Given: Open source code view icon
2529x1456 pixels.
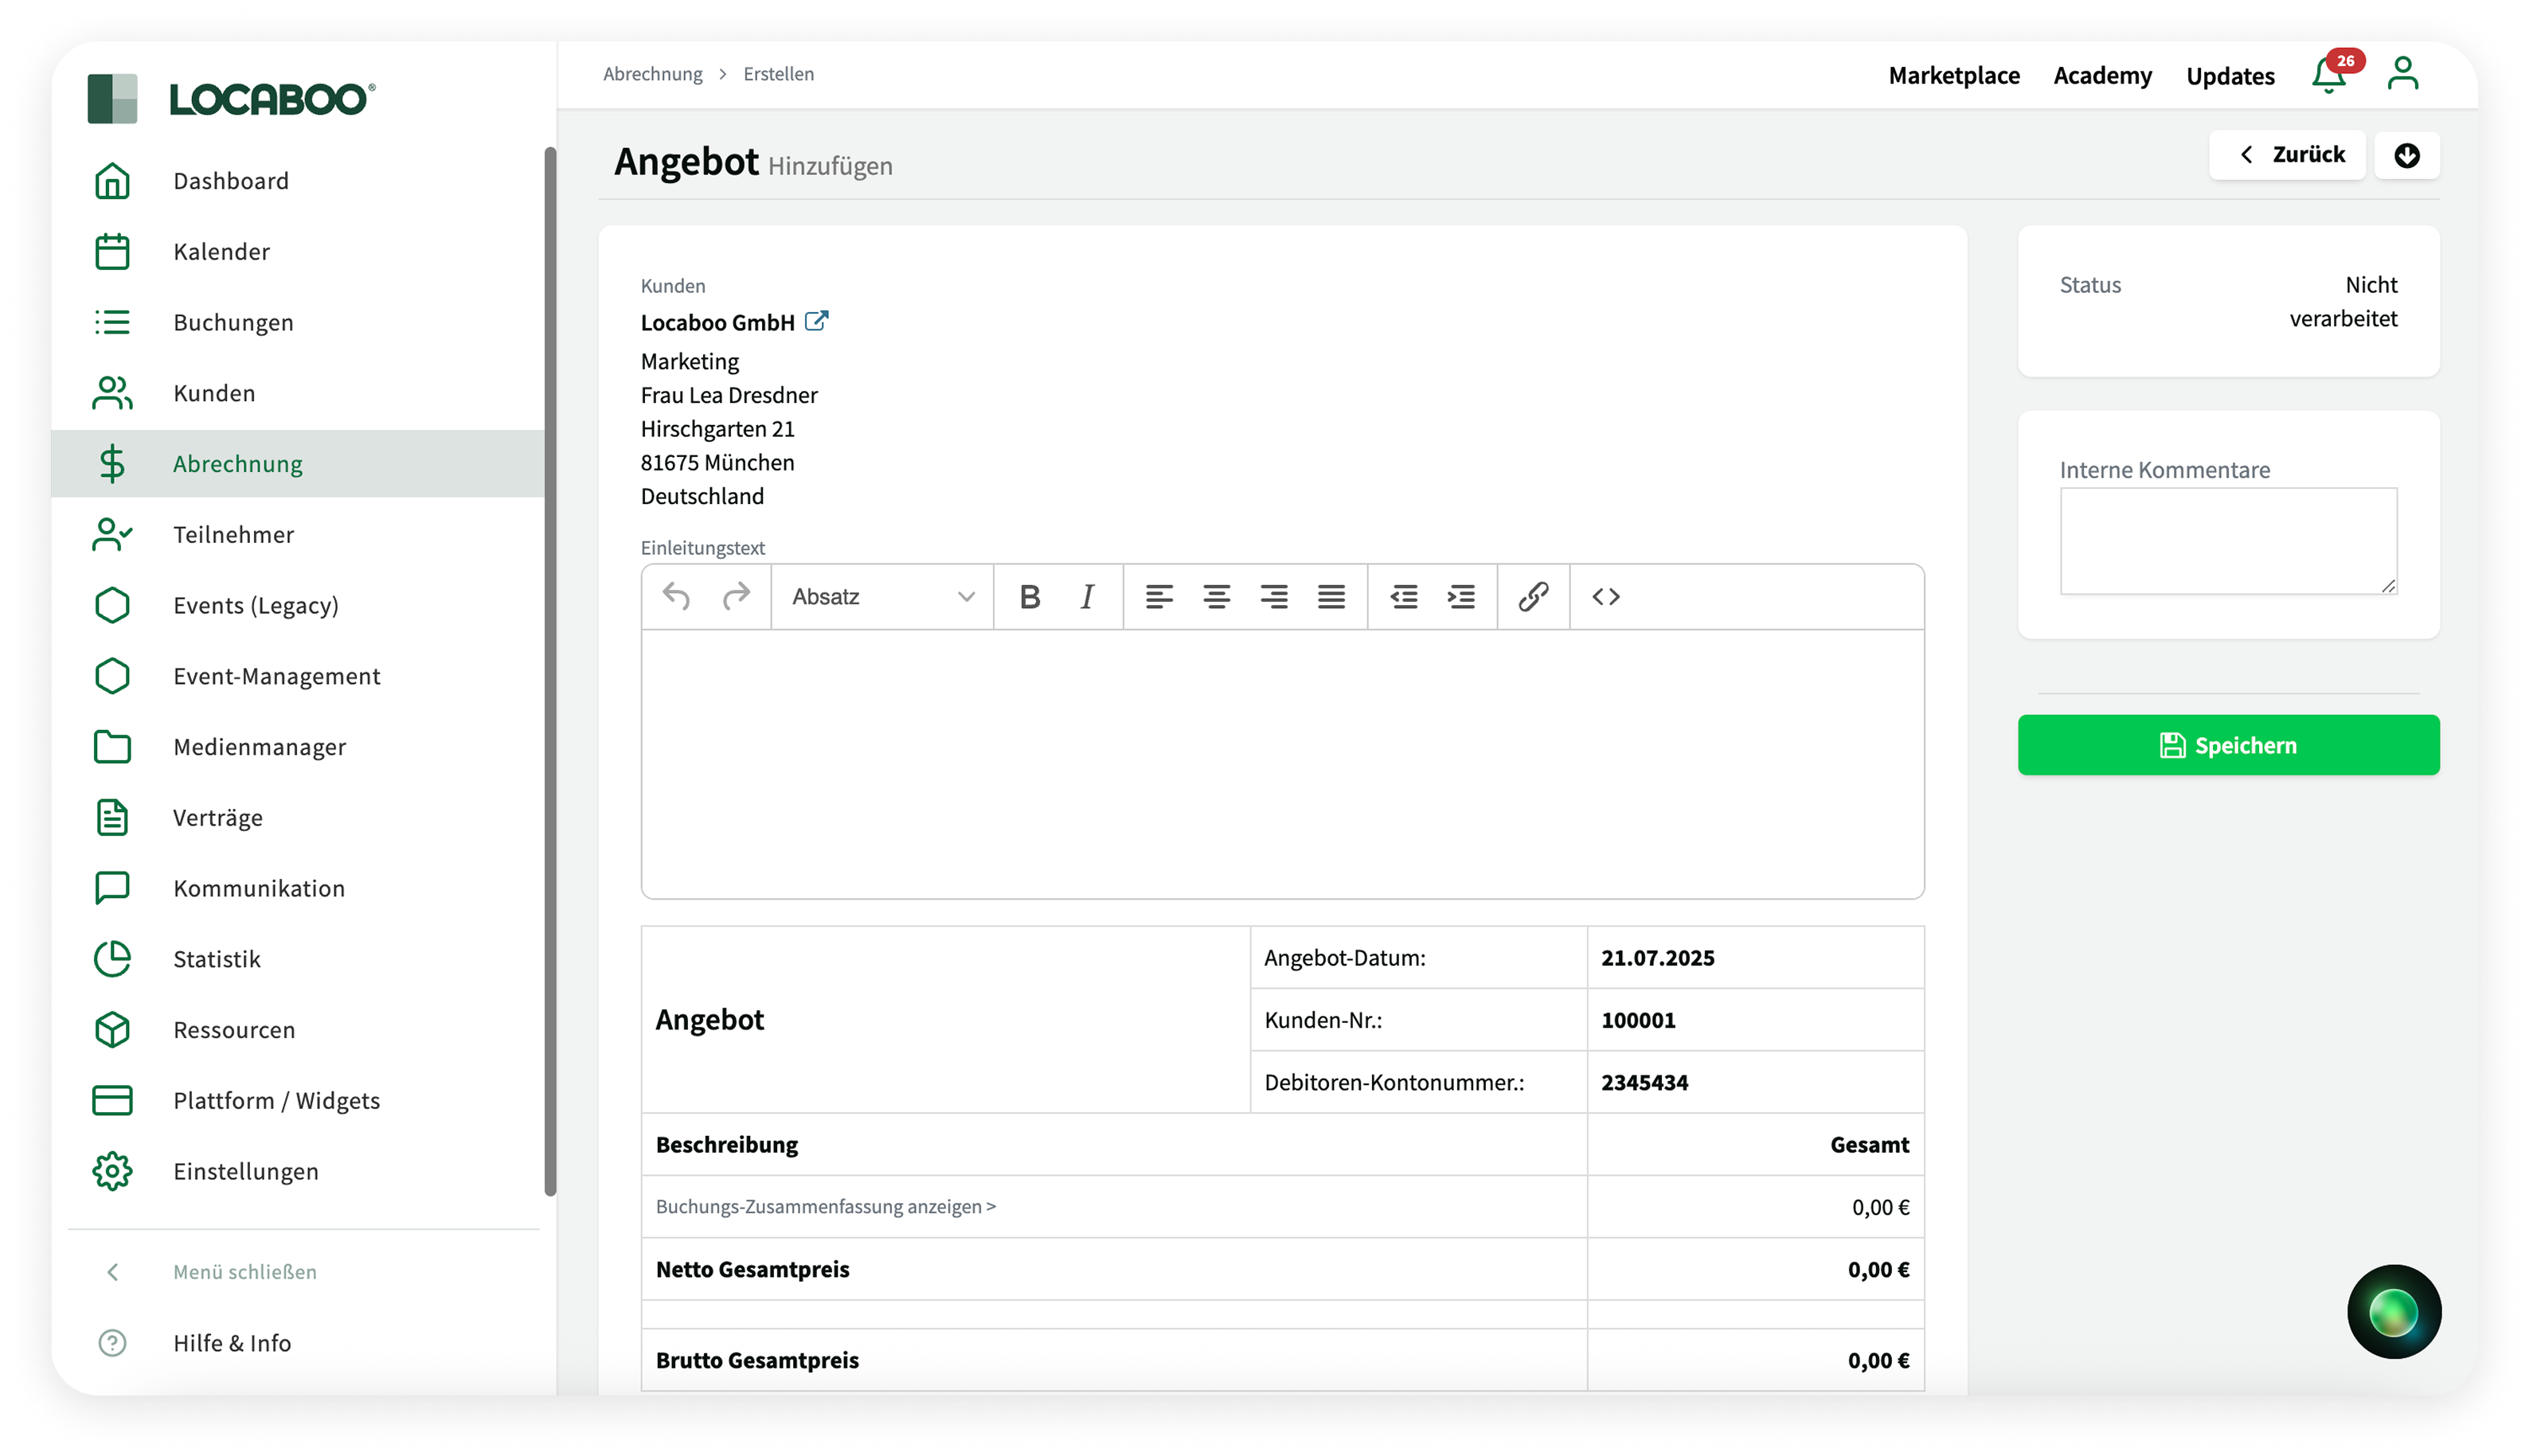Looking at the screenshot, I should click(1605, 597).
